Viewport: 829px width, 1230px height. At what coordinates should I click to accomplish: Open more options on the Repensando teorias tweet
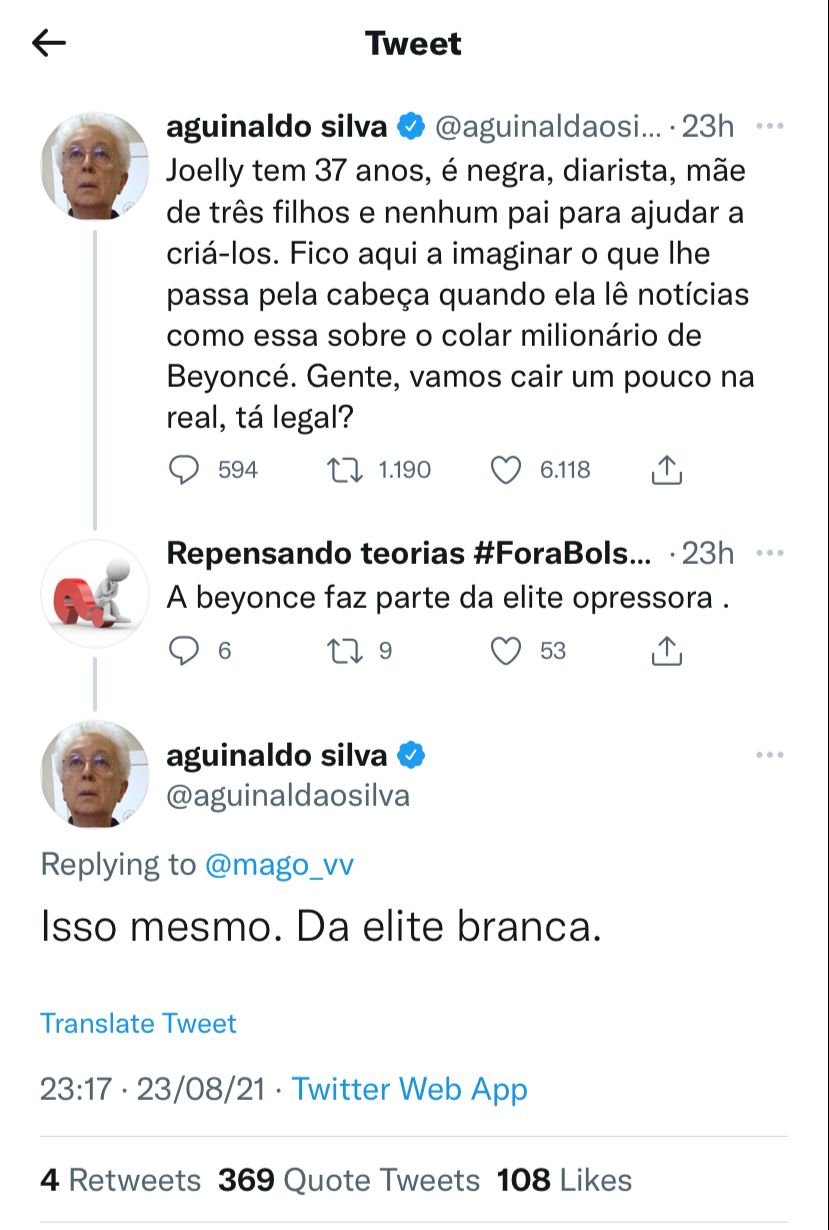click(x=770, y=552)
